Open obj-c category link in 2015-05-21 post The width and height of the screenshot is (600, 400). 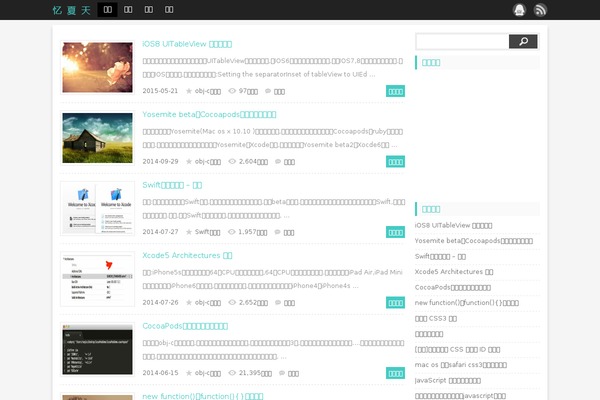(x=208, y=91)
